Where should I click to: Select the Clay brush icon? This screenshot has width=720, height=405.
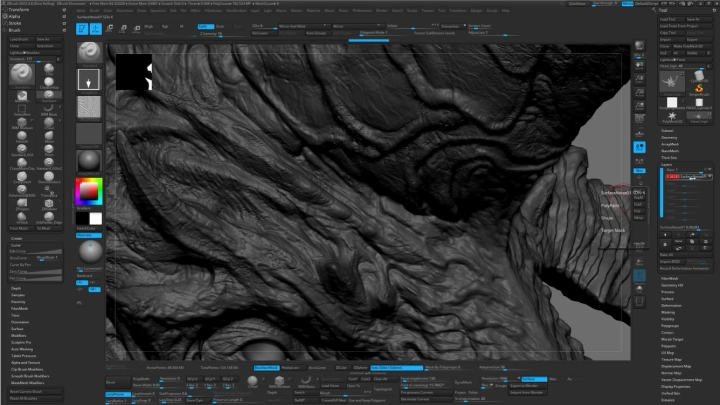click(49, 69)
